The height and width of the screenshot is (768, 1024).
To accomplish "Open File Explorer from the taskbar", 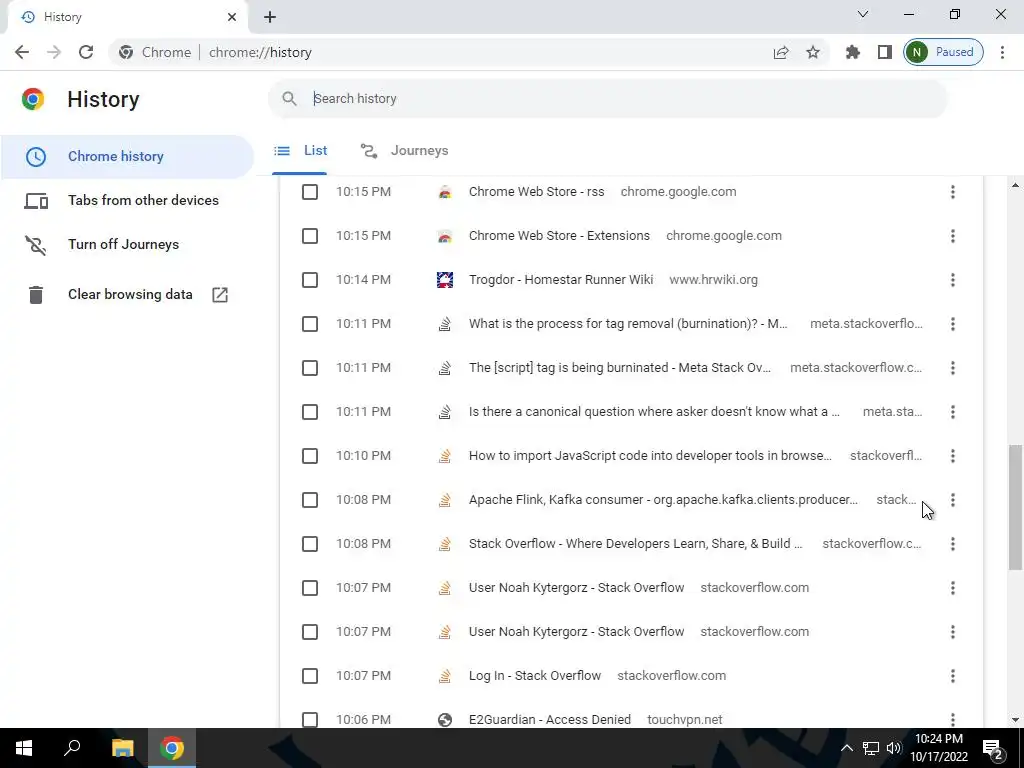I will click(x=122, y=748).
